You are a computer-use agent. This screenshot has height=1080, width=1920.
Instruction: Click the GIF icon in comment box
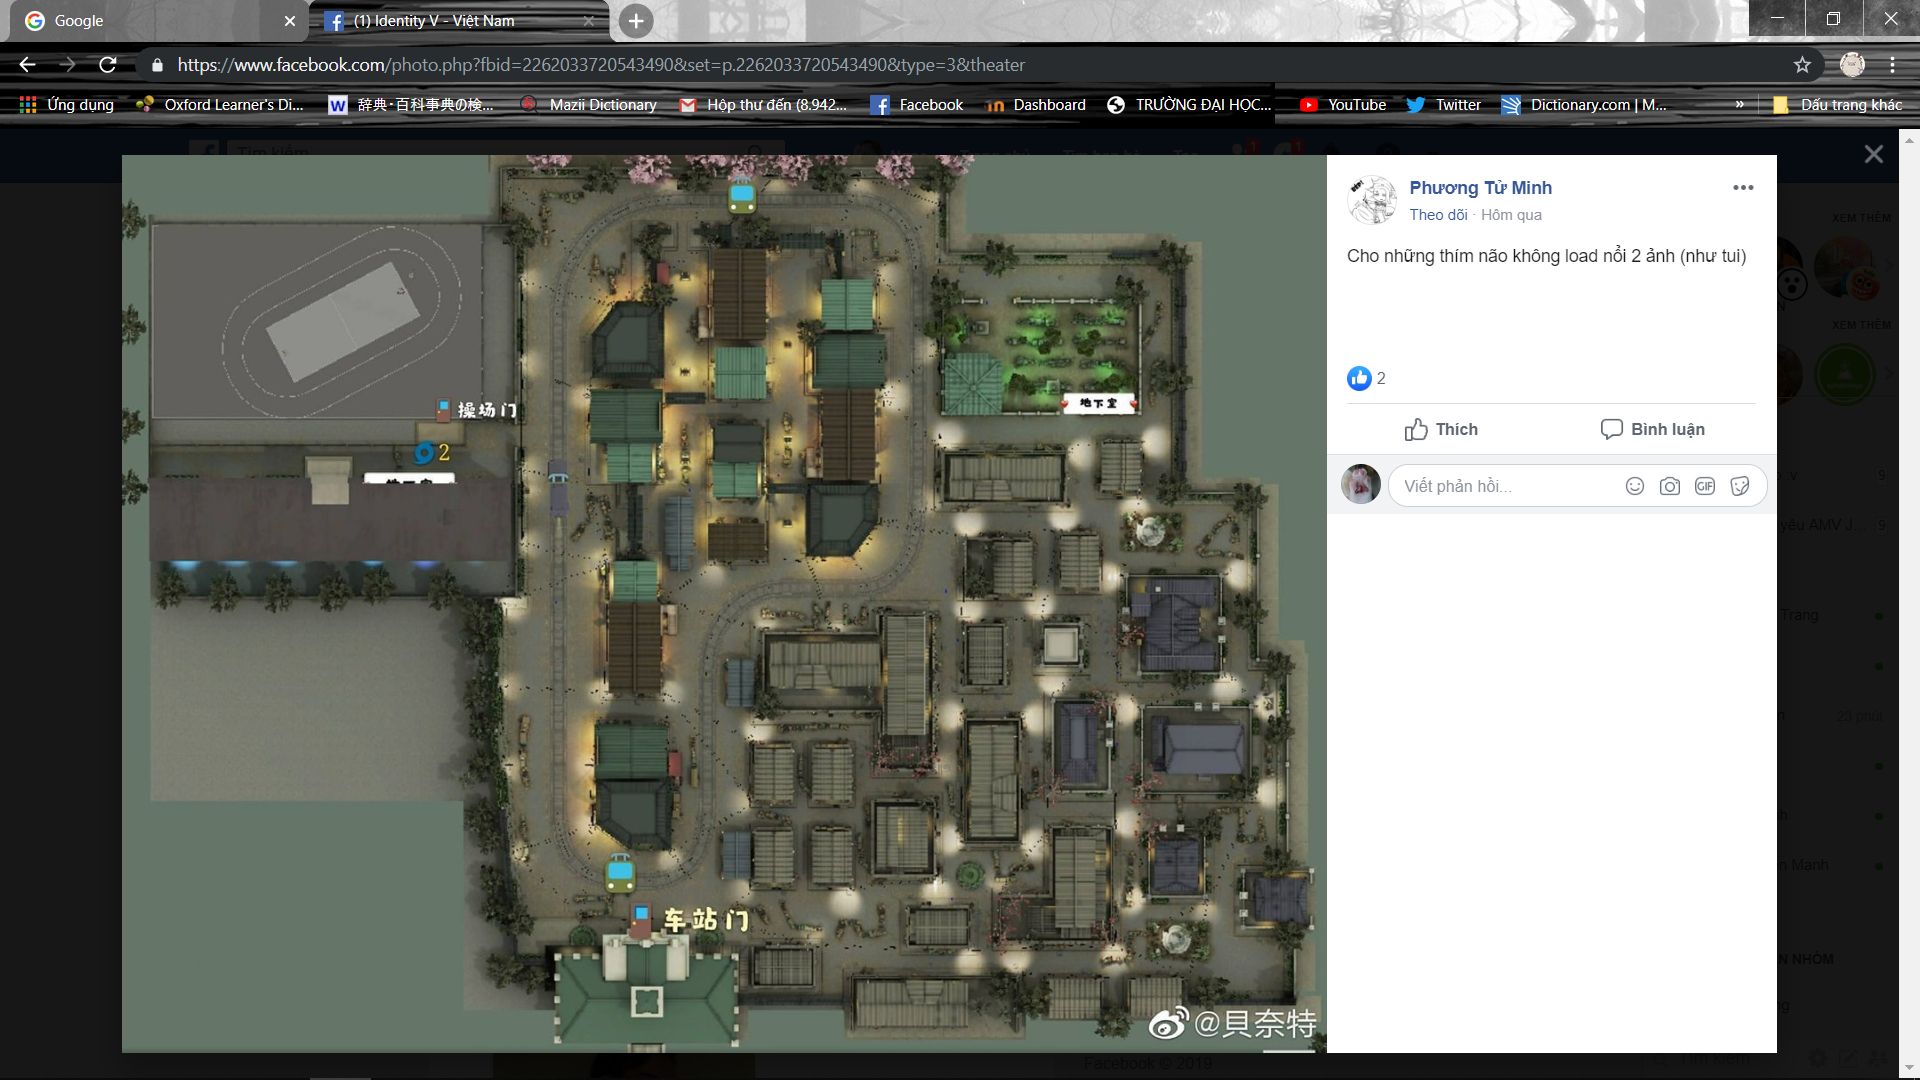click(x=1705, y=486)
